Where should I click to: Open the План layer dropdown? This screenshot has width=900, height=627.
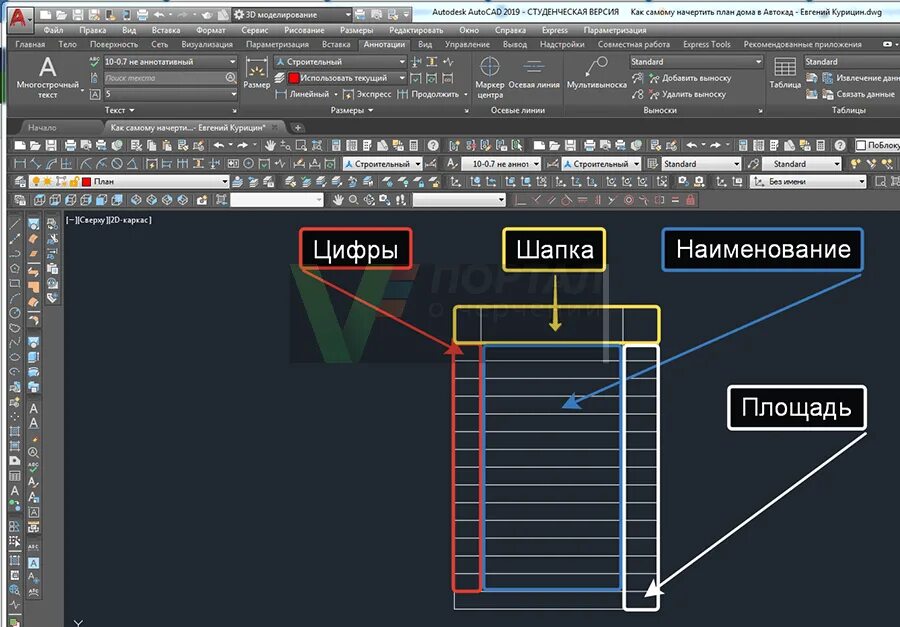(129, 182)
